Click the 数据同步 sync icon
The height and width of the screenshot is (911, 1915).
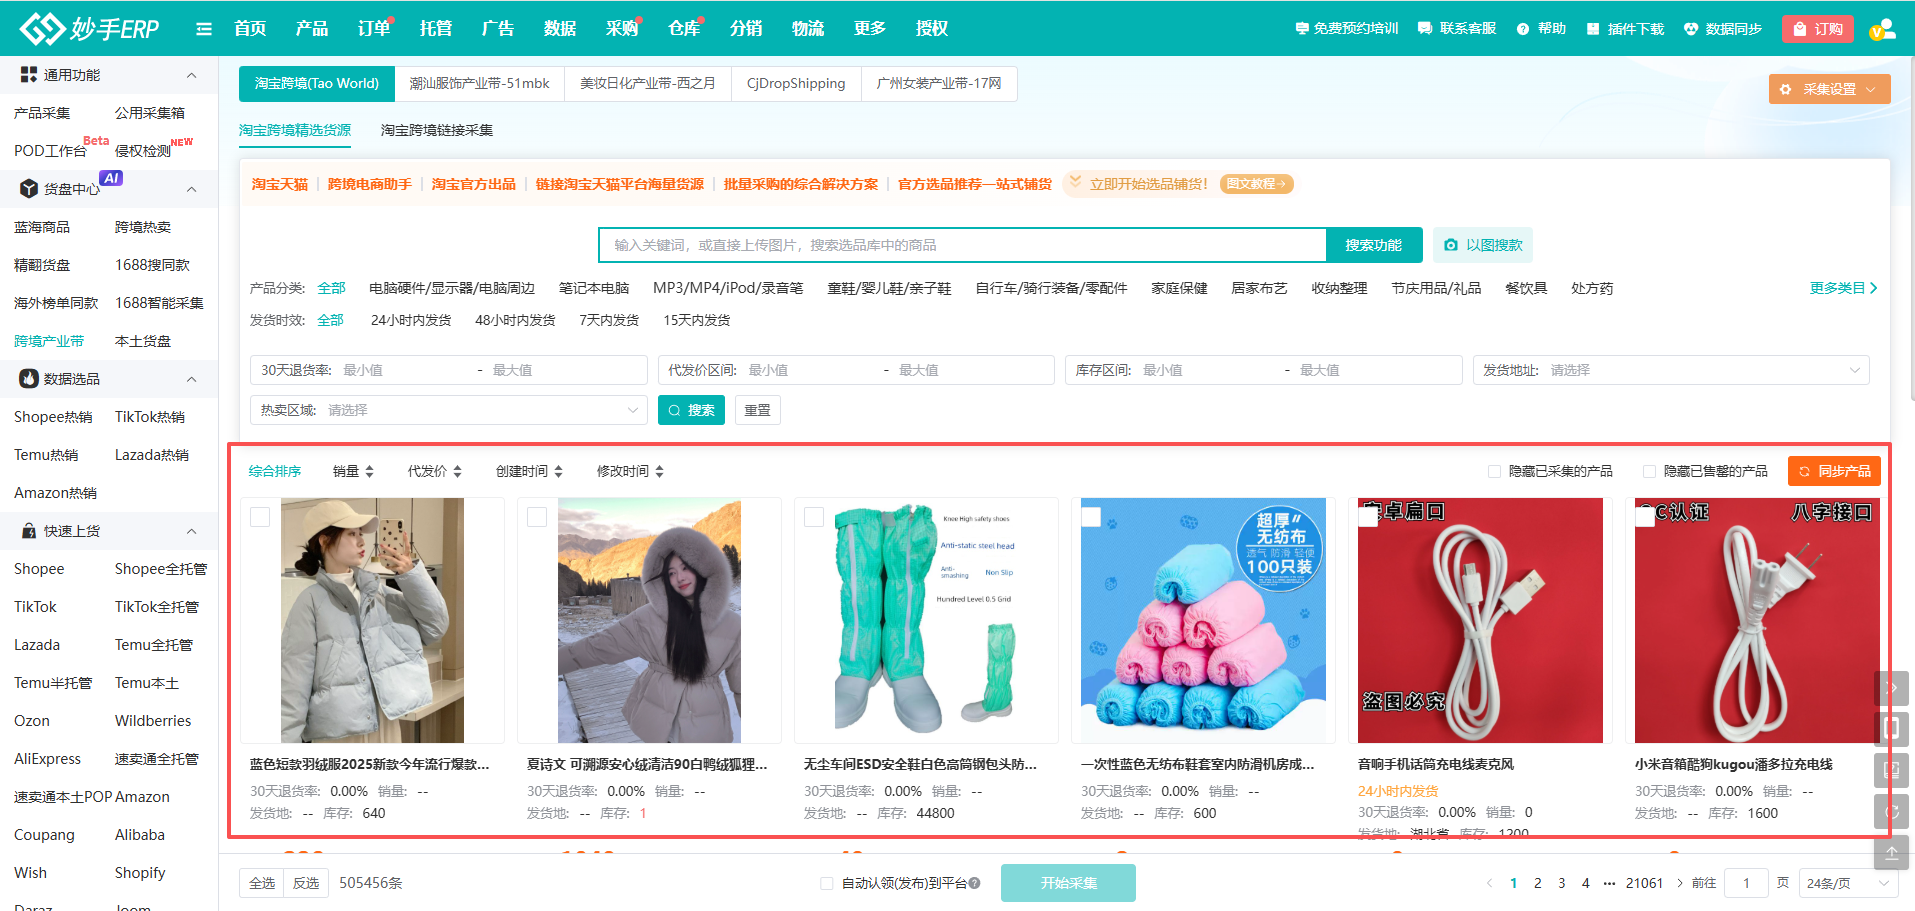click(1691, 29)
